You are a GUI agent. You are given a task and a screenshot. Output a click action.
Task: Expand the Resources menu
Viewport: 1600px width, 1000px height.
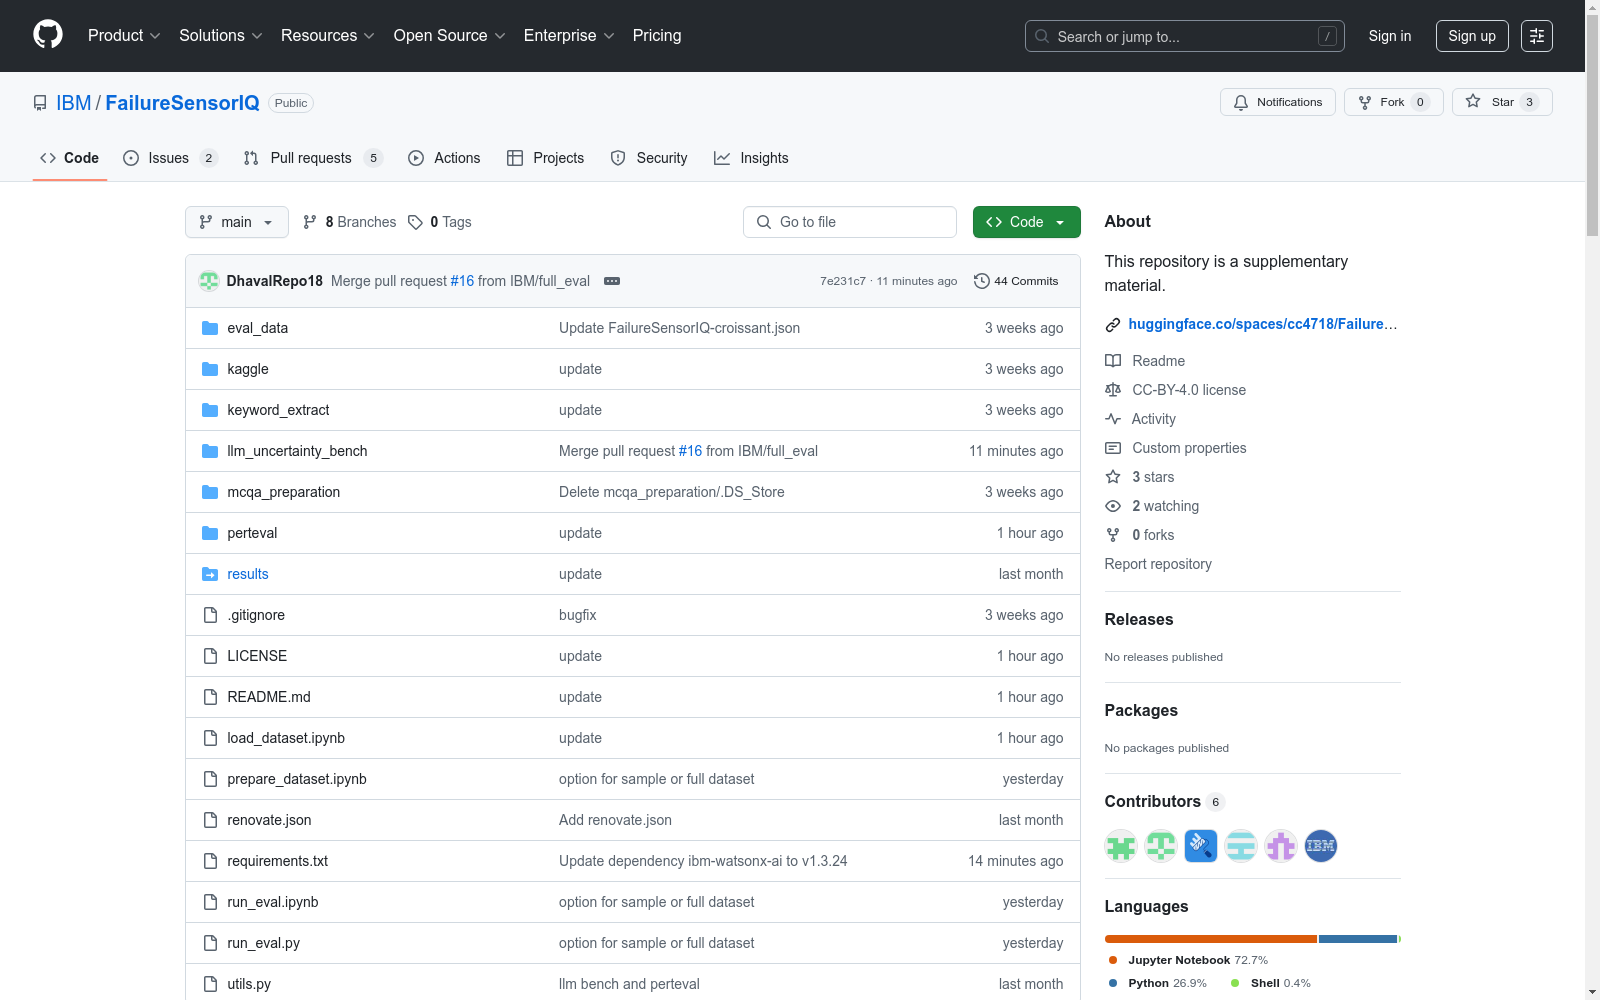(x=328, y=36)
